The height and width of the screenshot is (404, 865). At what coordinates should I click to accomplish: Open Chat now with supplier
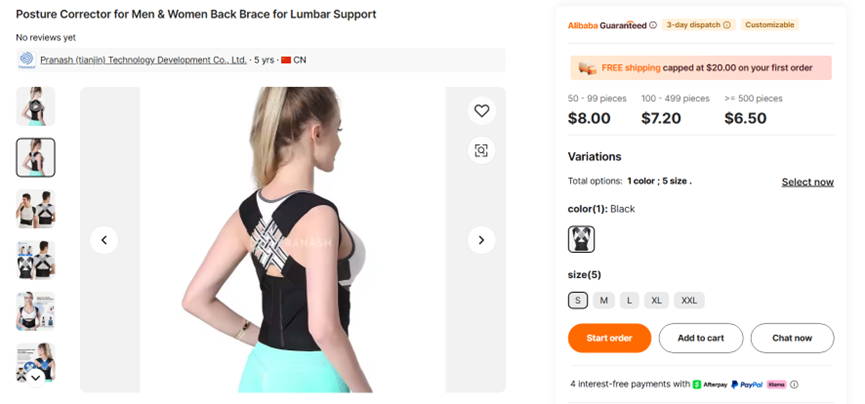point(792,338)
